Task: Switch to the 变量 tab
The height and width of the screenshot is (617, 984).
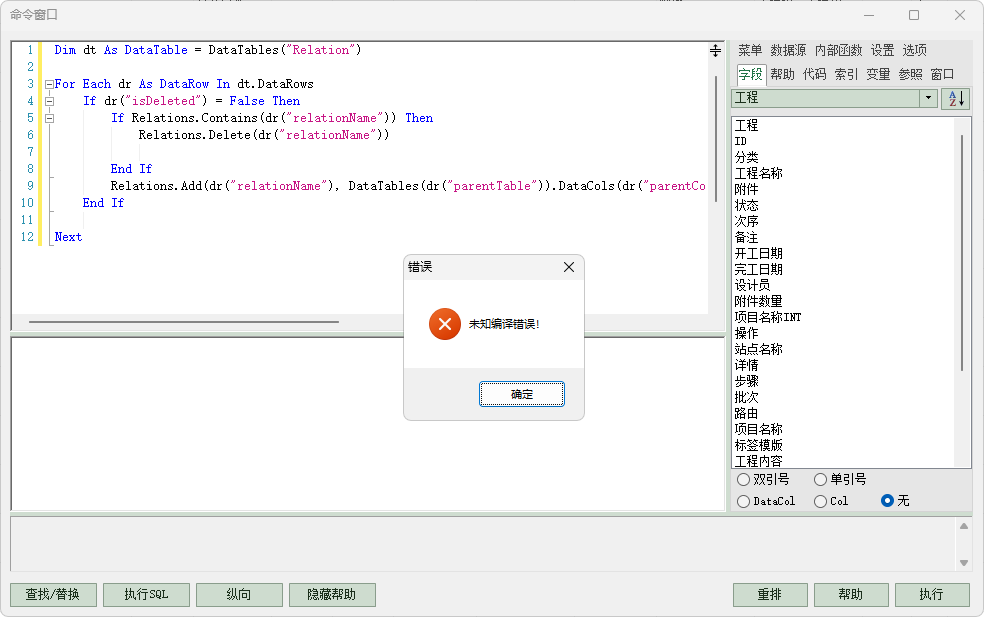Action: click(879, 74)
